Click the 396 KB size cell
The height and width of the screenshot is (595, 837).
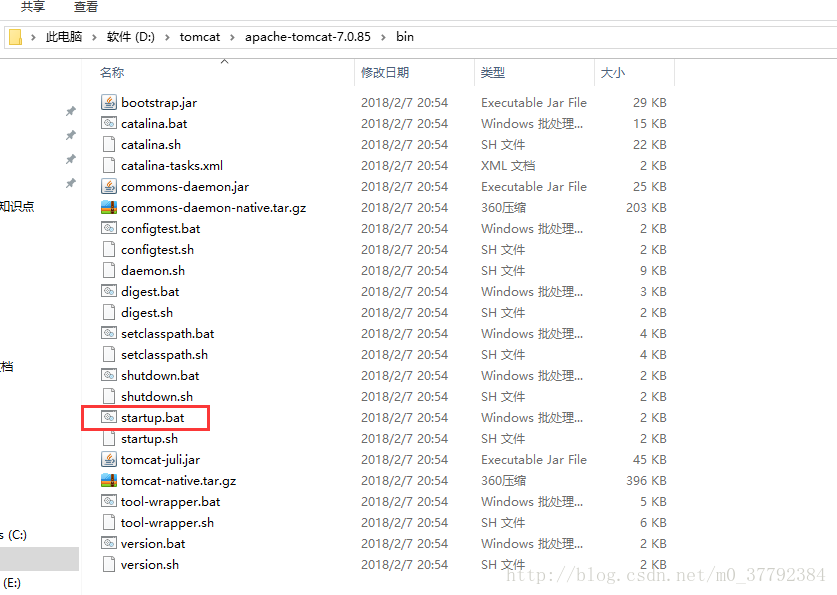tap(646, 480)
